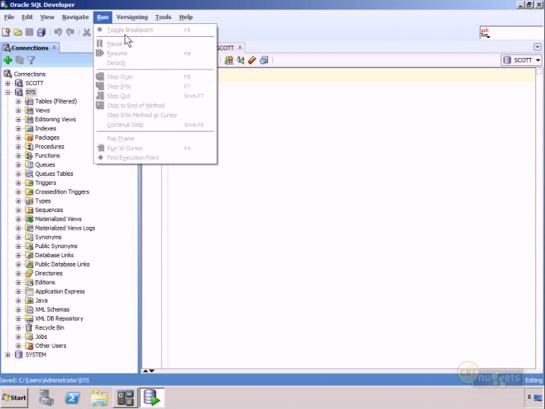This screenshot has height=409, width=545.
Task: Click the Start button
Action: point(14,398)
